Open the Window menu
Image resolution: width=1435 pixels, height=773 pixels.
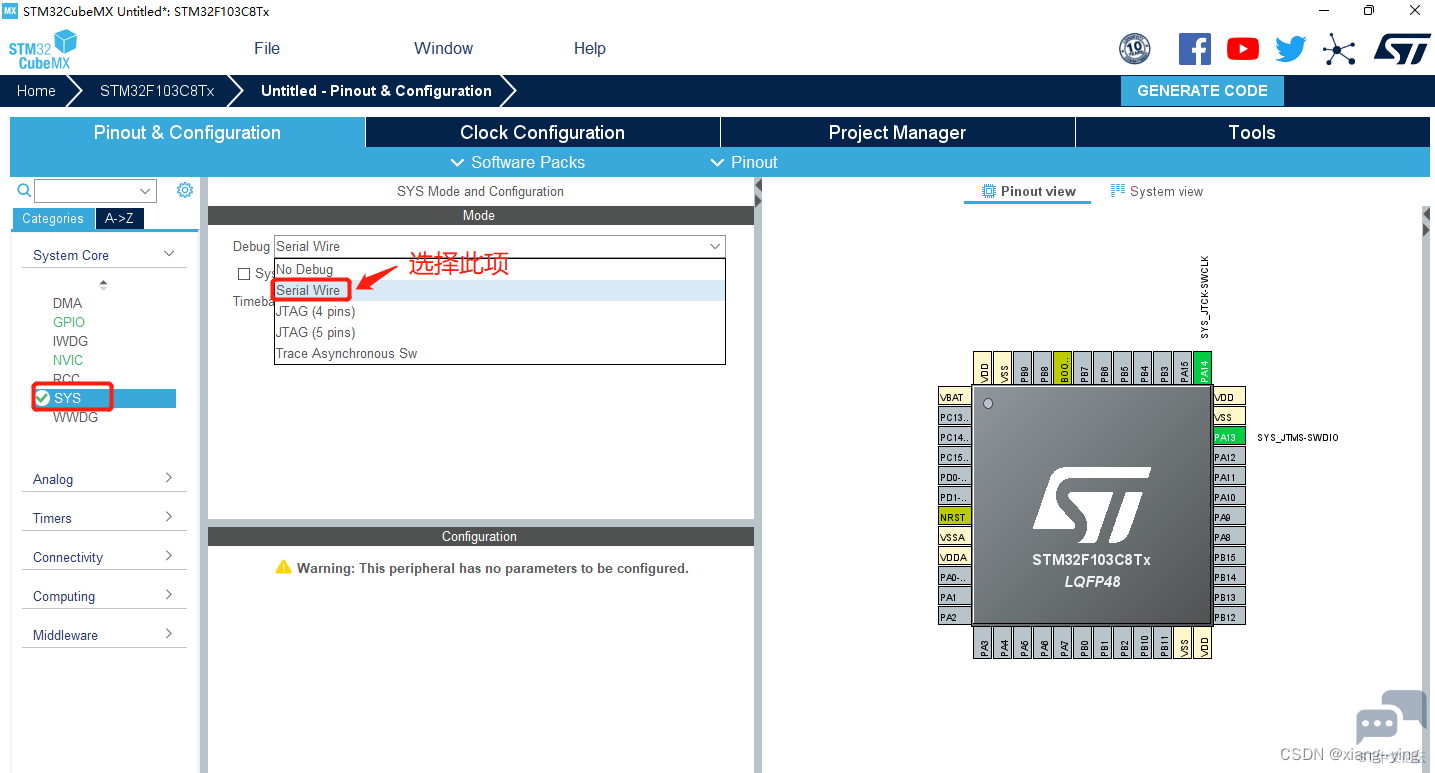[x=443, y=48]
